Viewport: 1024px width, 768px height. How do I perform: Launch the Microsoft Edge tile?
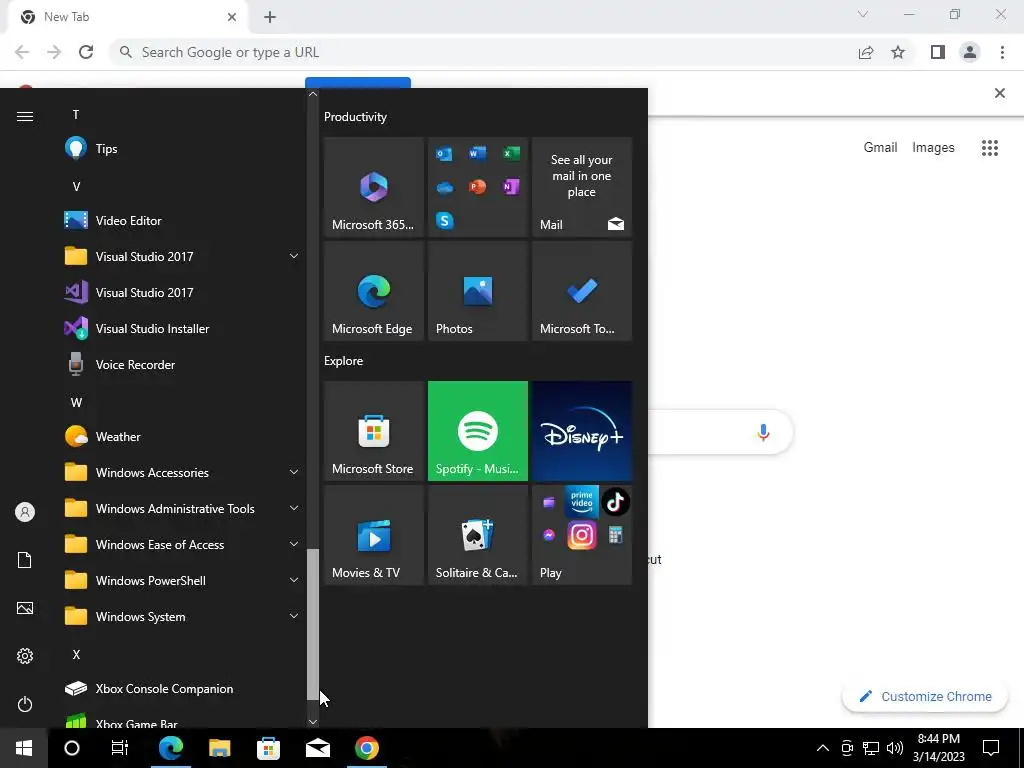click(374, 291)
